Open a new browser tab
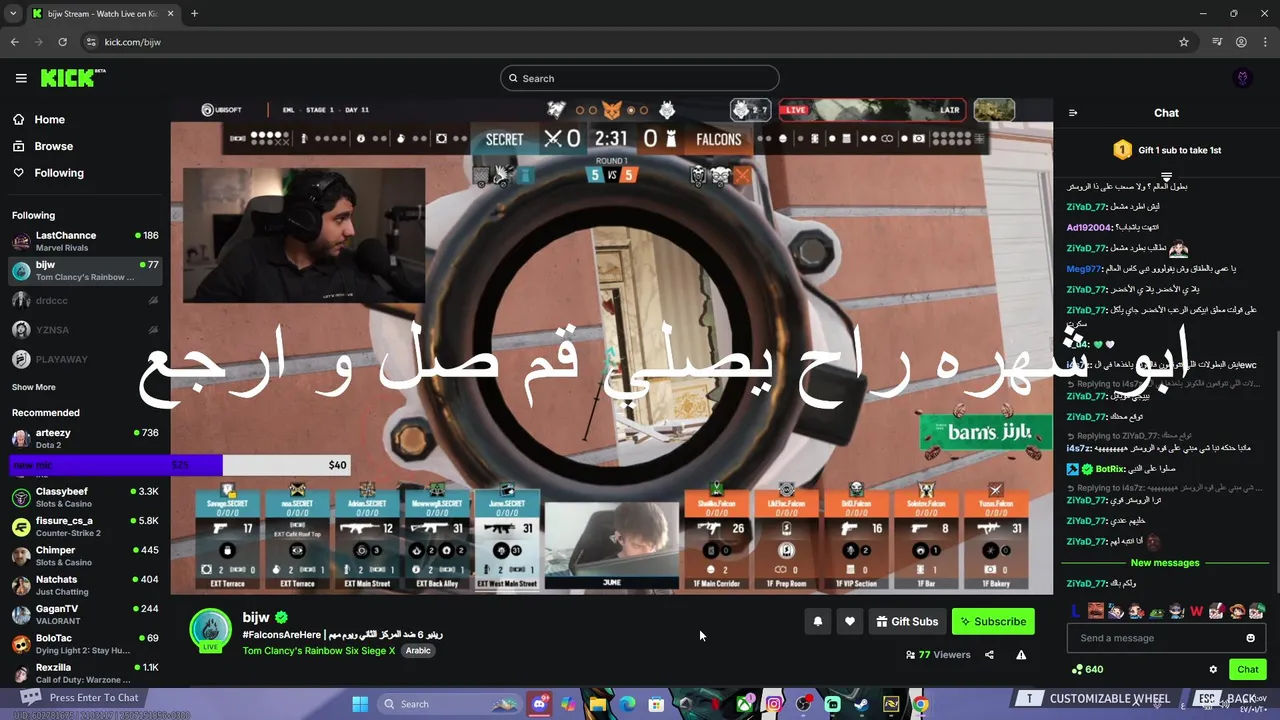The image size is (1280, 720). click(194, 14)
